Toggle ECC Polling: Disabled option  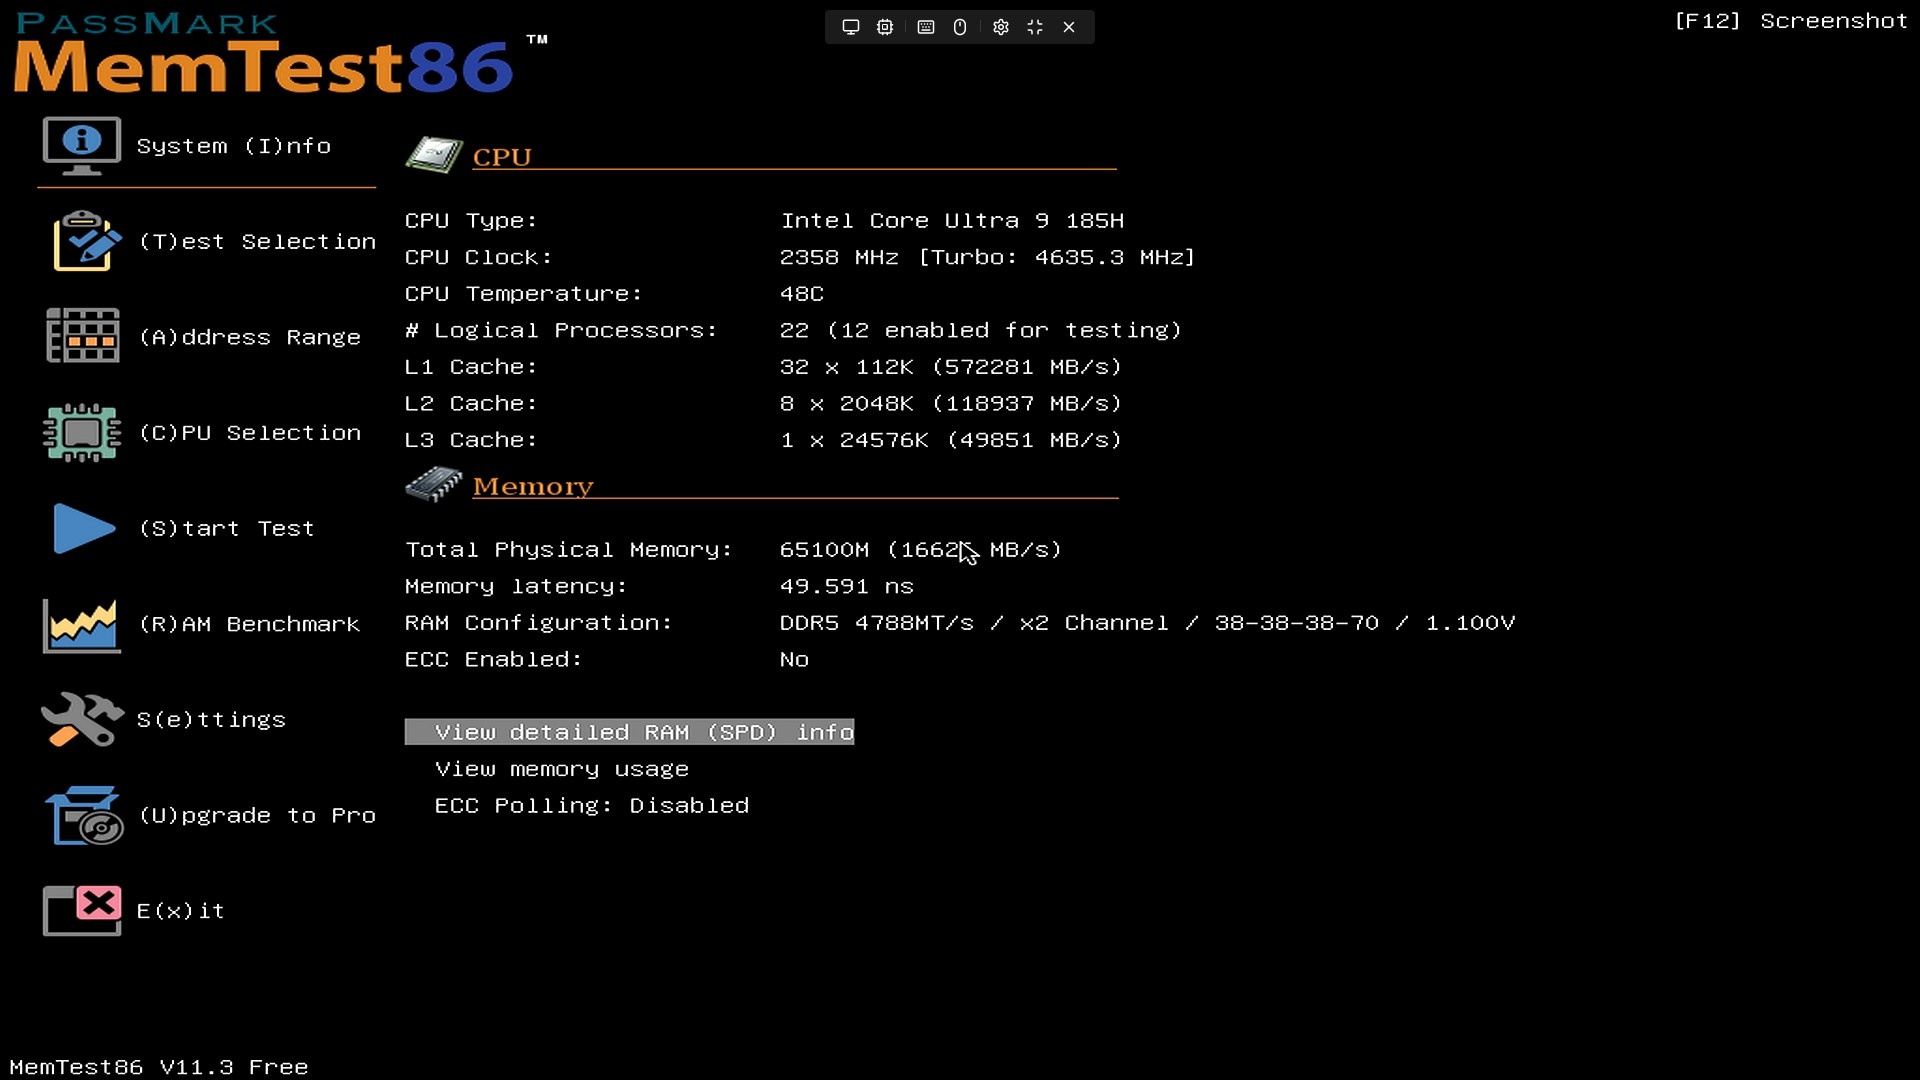tap(591, 806)
